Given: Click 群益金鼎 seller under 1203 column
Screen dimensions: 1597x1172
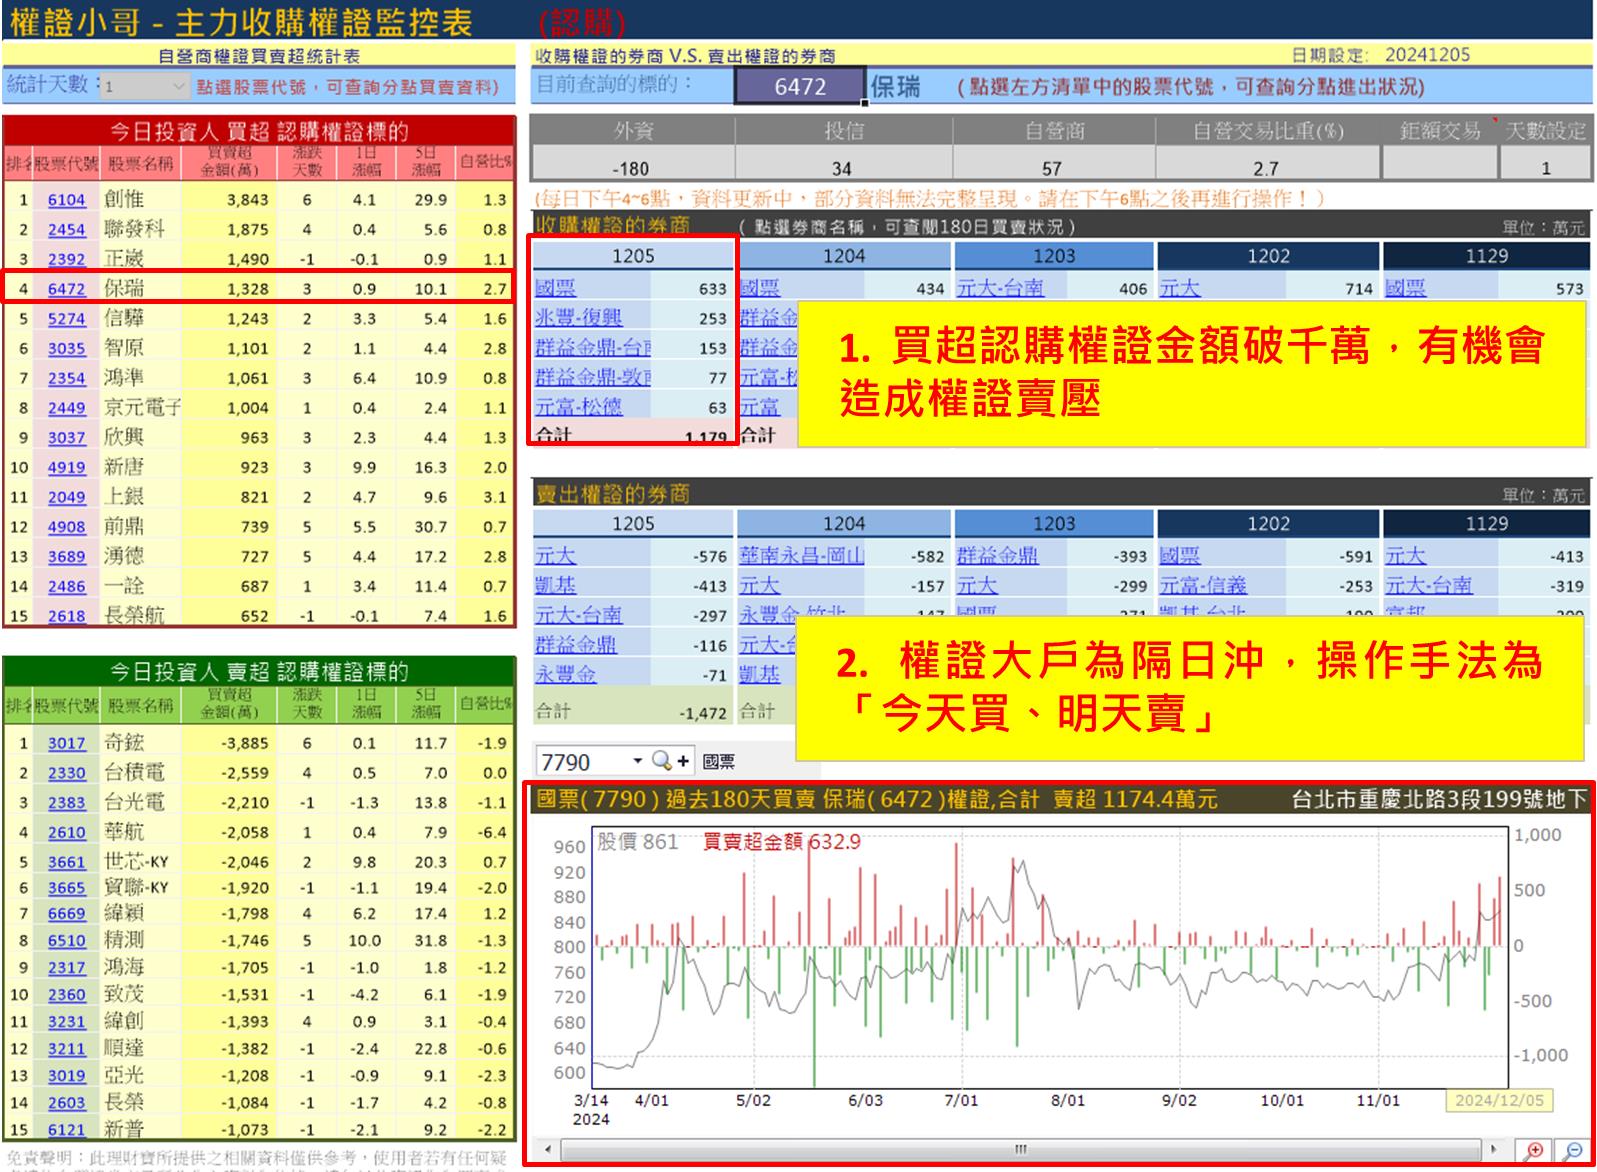Looking at the screenshot, I should pos(998,556).
